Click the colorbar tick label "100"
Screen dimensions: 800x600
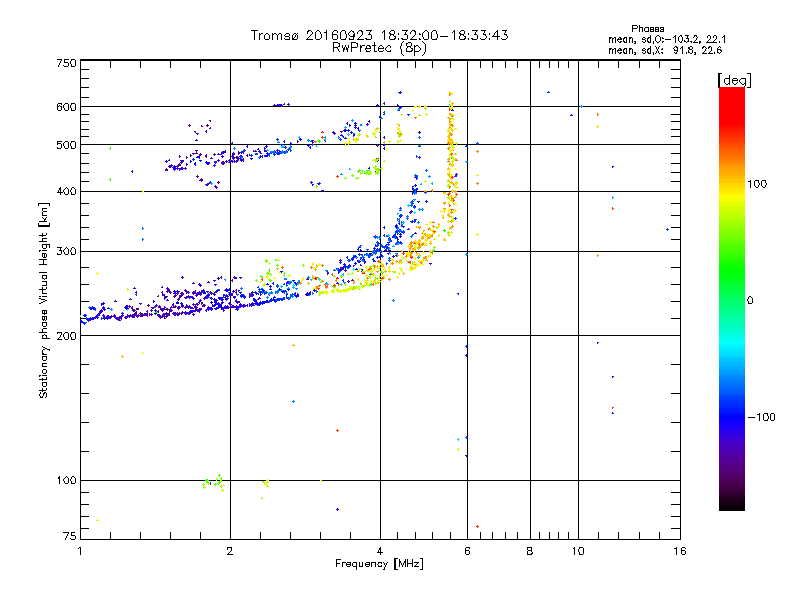(757, 184)
